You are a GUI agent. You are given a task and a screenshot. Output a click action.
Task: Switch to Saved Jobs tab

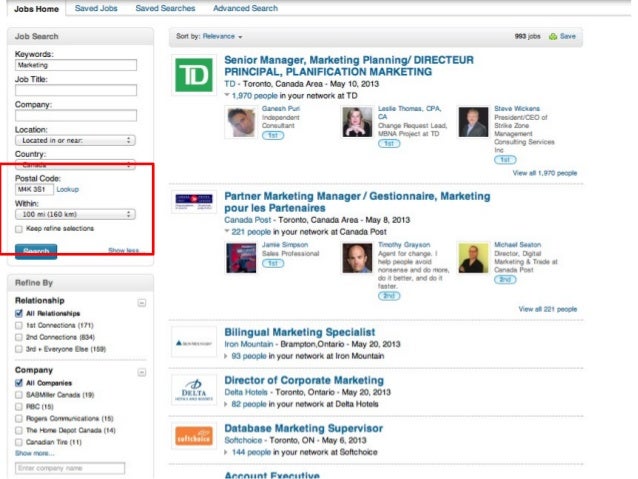[96, 8]
